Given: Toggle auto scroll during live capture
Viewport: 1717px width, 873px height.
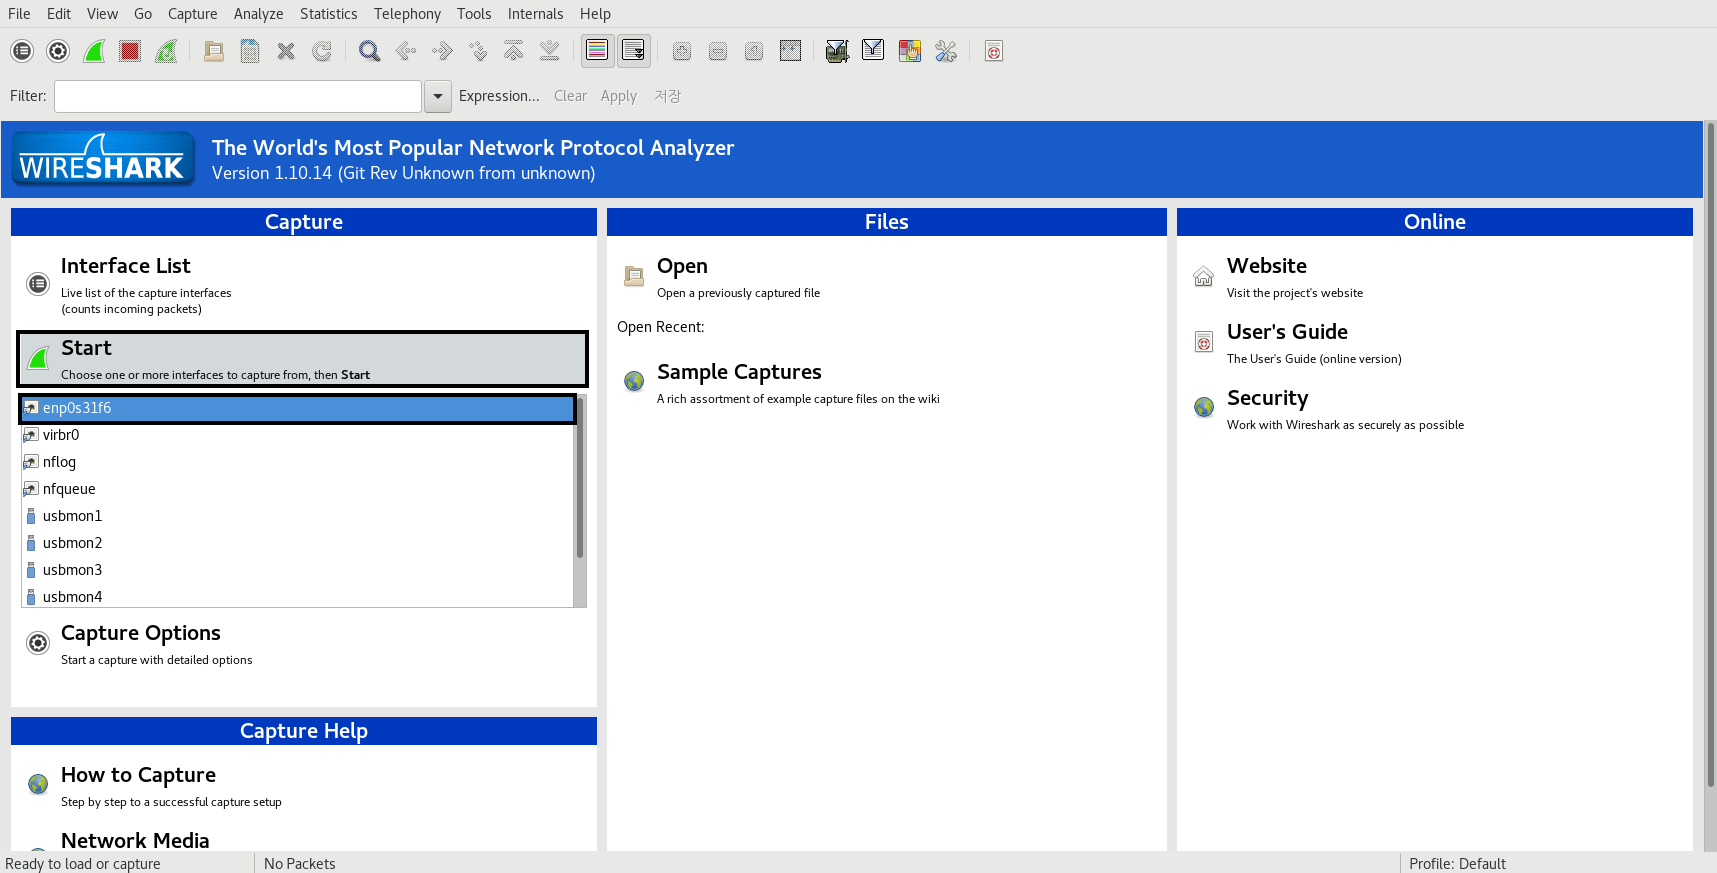Looking at the screenshot, I should pos(634,51).
